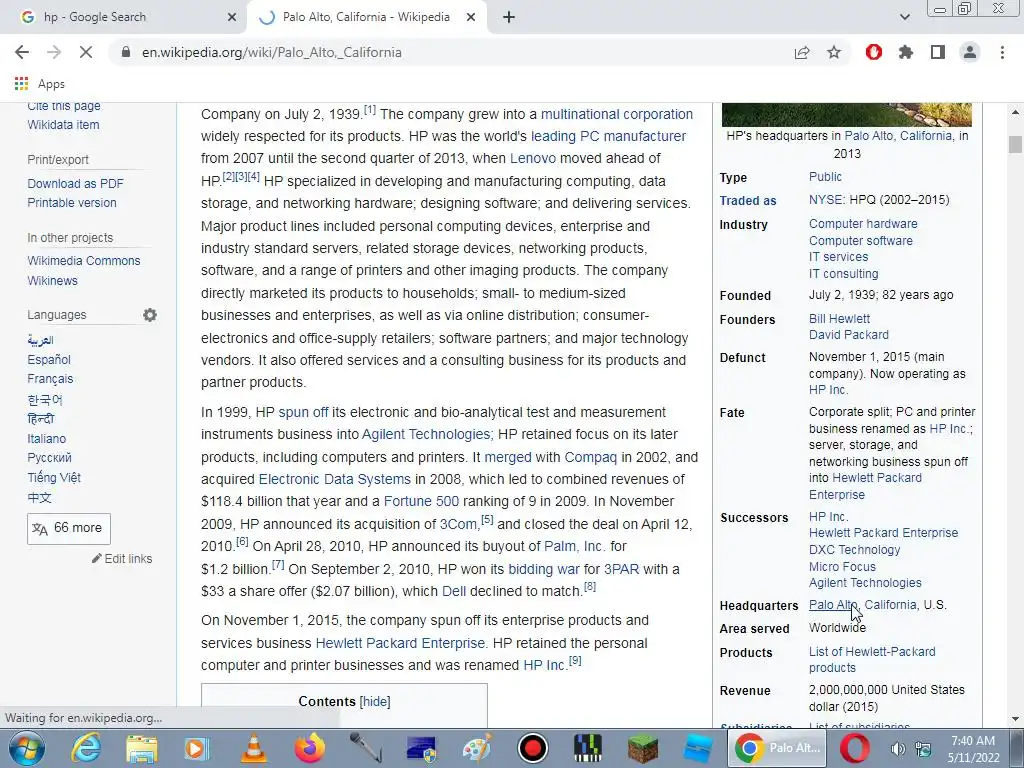Open Printable version link

pyautogui.click(x=72, y=202)
